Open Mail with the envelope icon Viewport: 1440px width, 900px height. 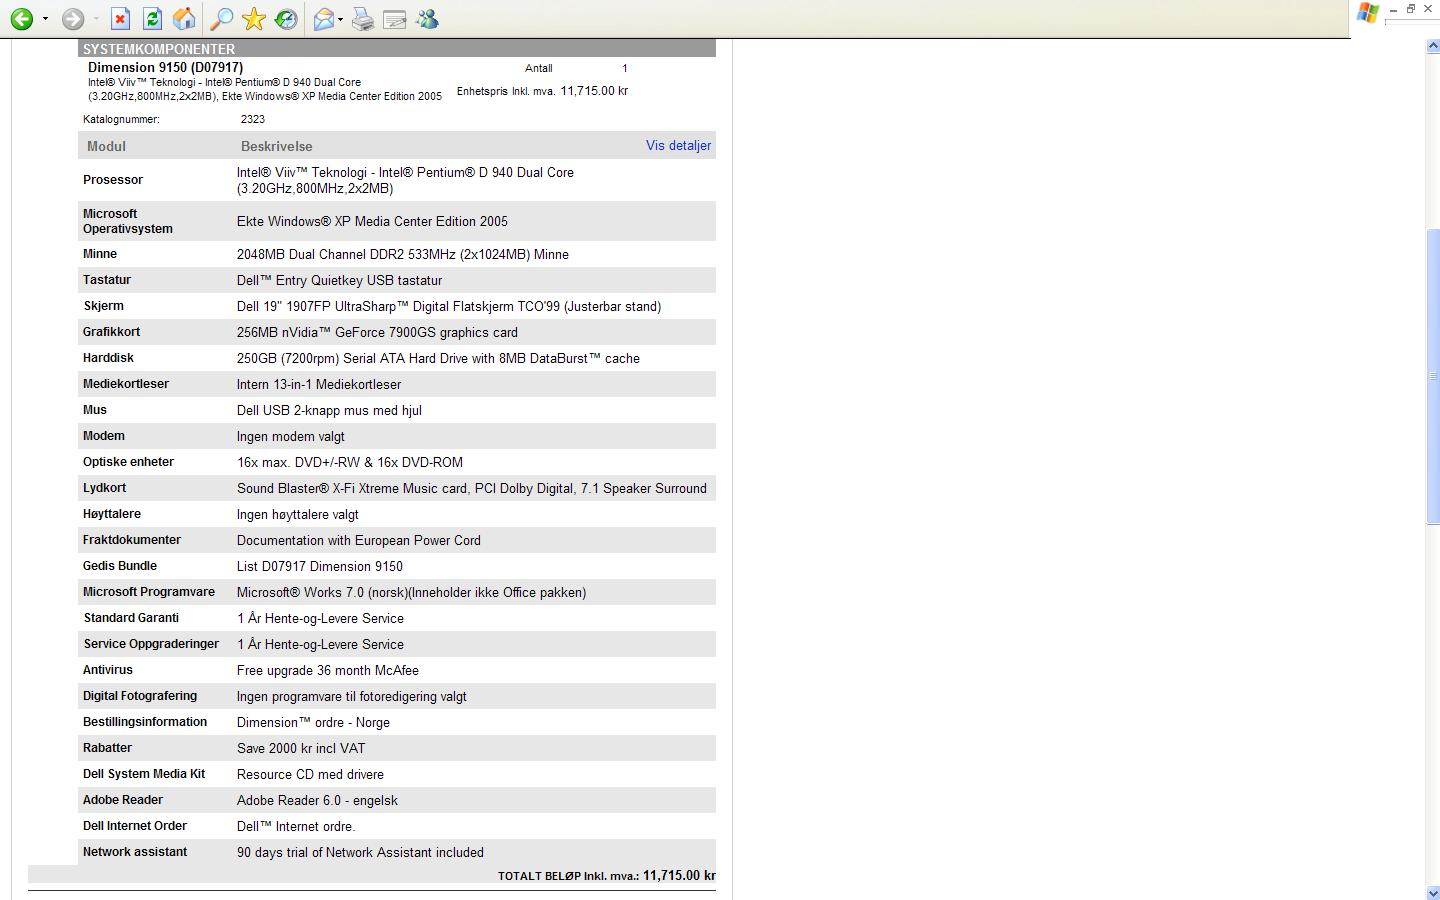pos(324,19)
